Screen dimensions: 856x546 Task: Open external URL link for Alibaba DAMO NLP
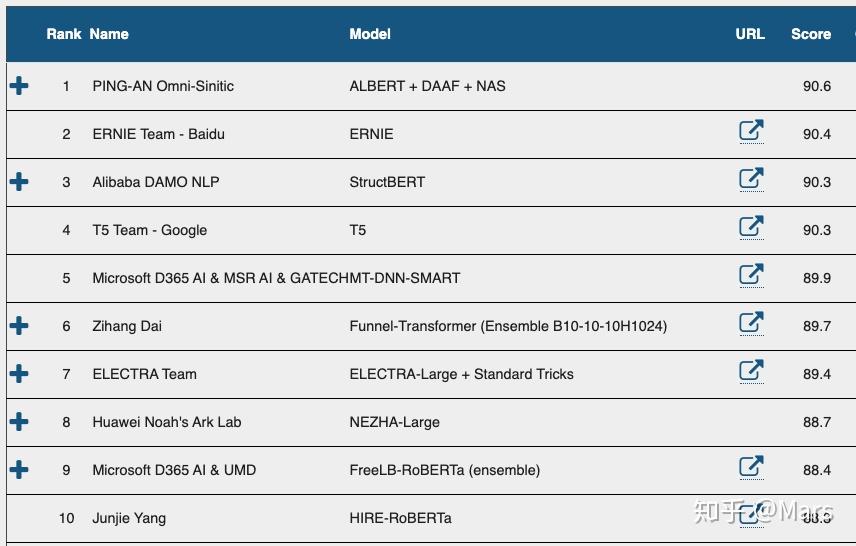click(x=750, y=180)
